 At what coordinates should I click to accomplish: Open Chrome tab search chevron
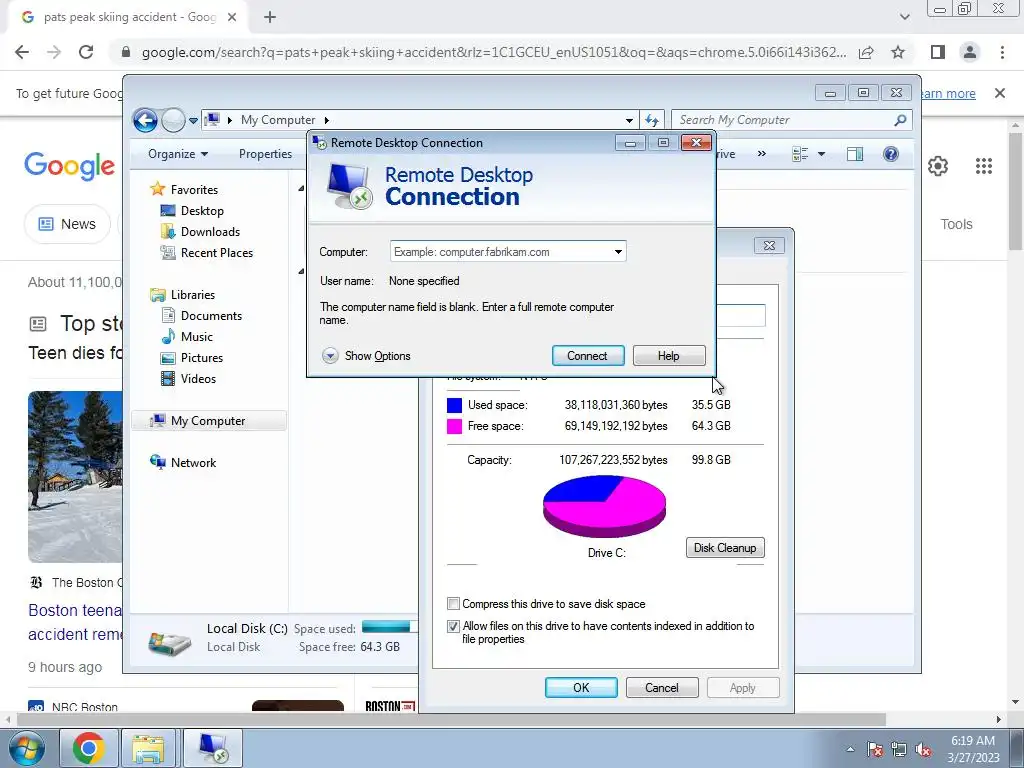coord(904,17)
